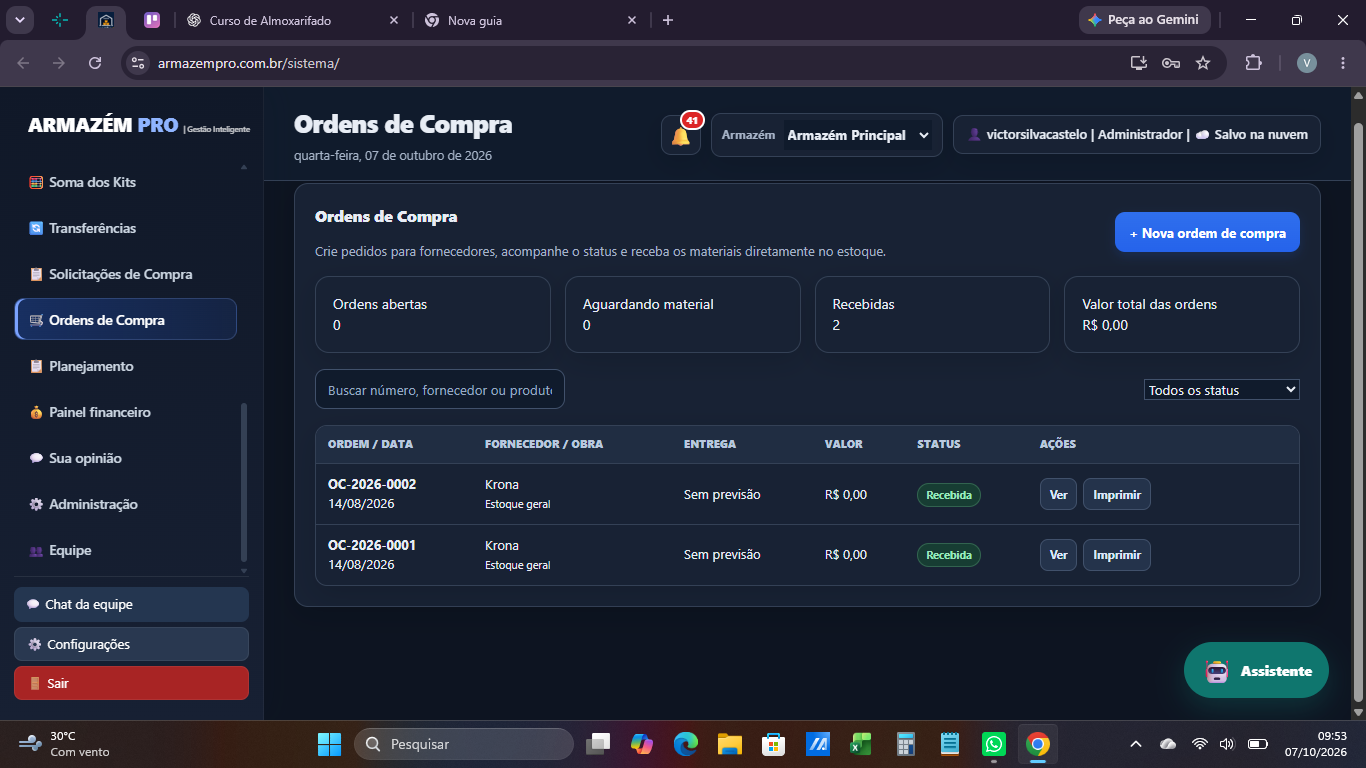Open Administração in the sidebar
The height and width of the screenshot is (768, 1366).
click(x=125, y=504)
